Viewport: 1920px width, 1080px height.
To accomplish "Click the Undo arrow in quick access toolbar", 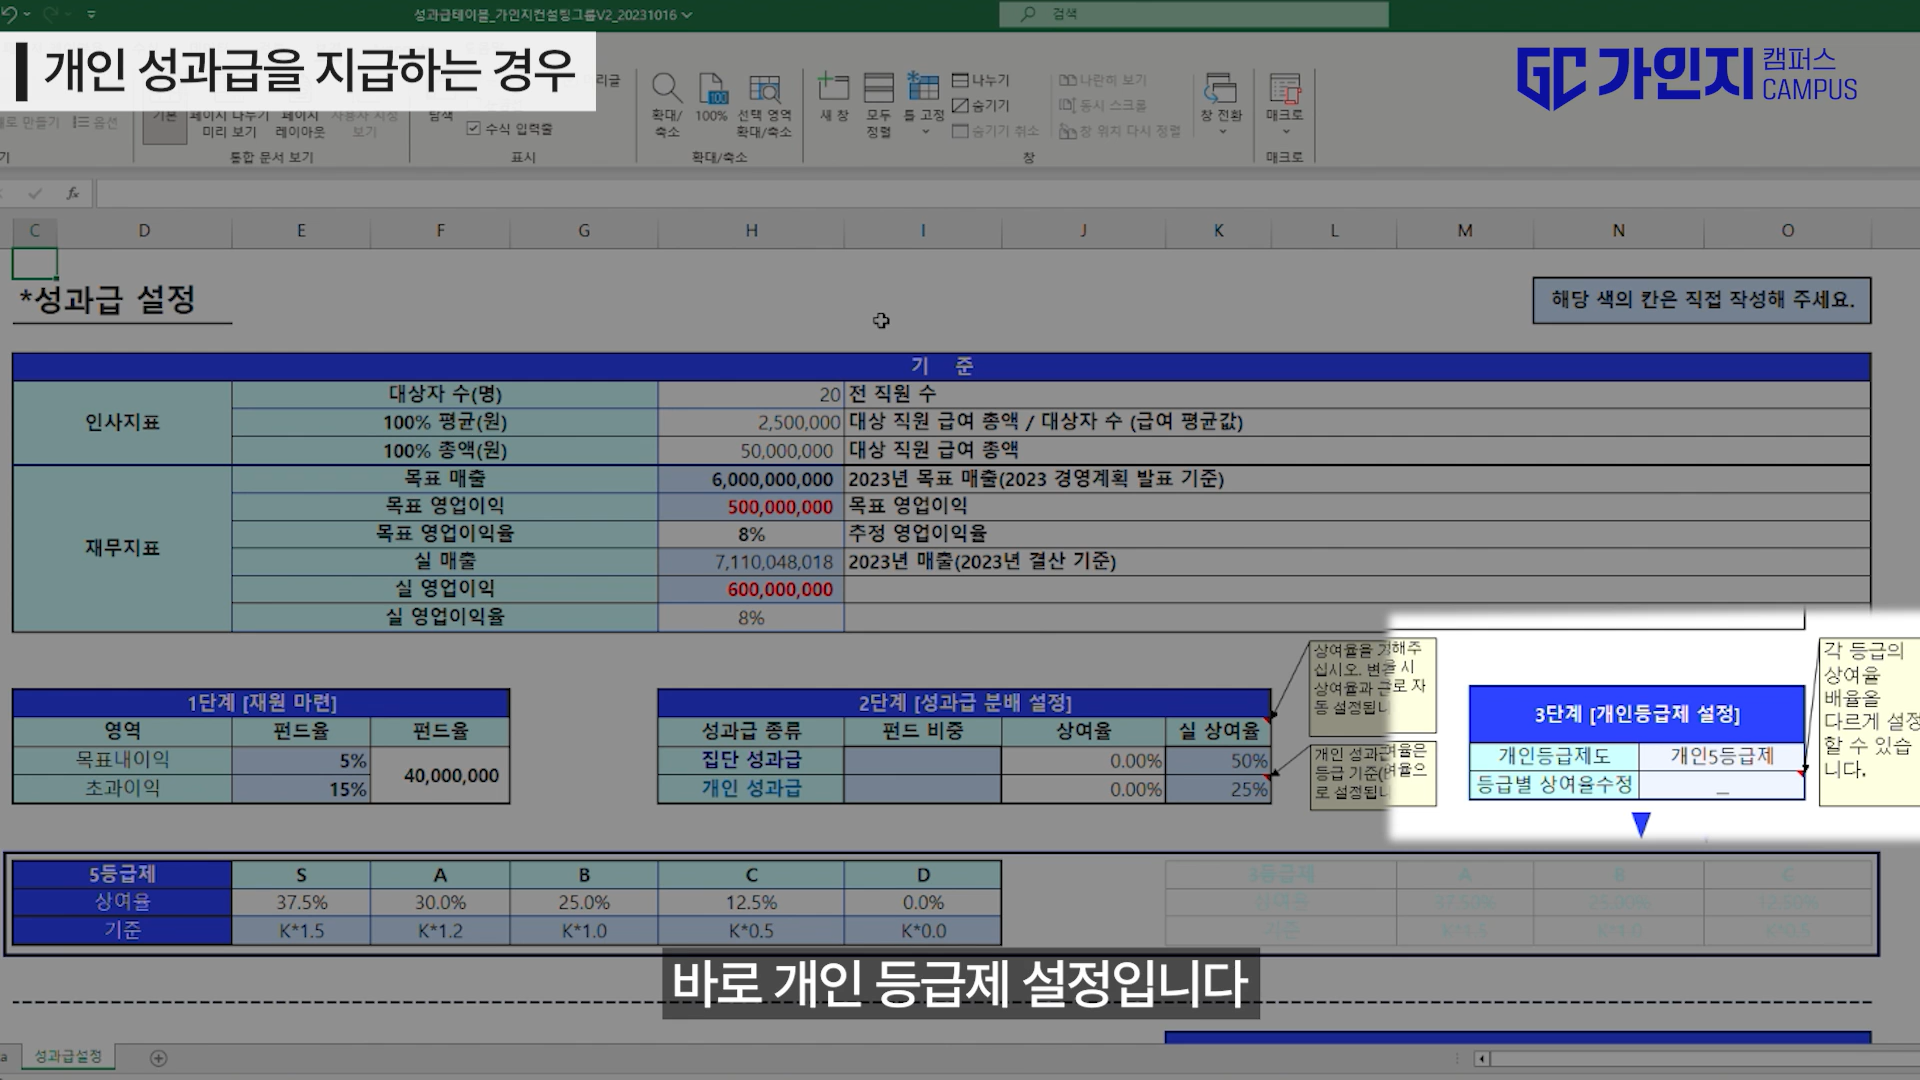I will tap(12, 13).
